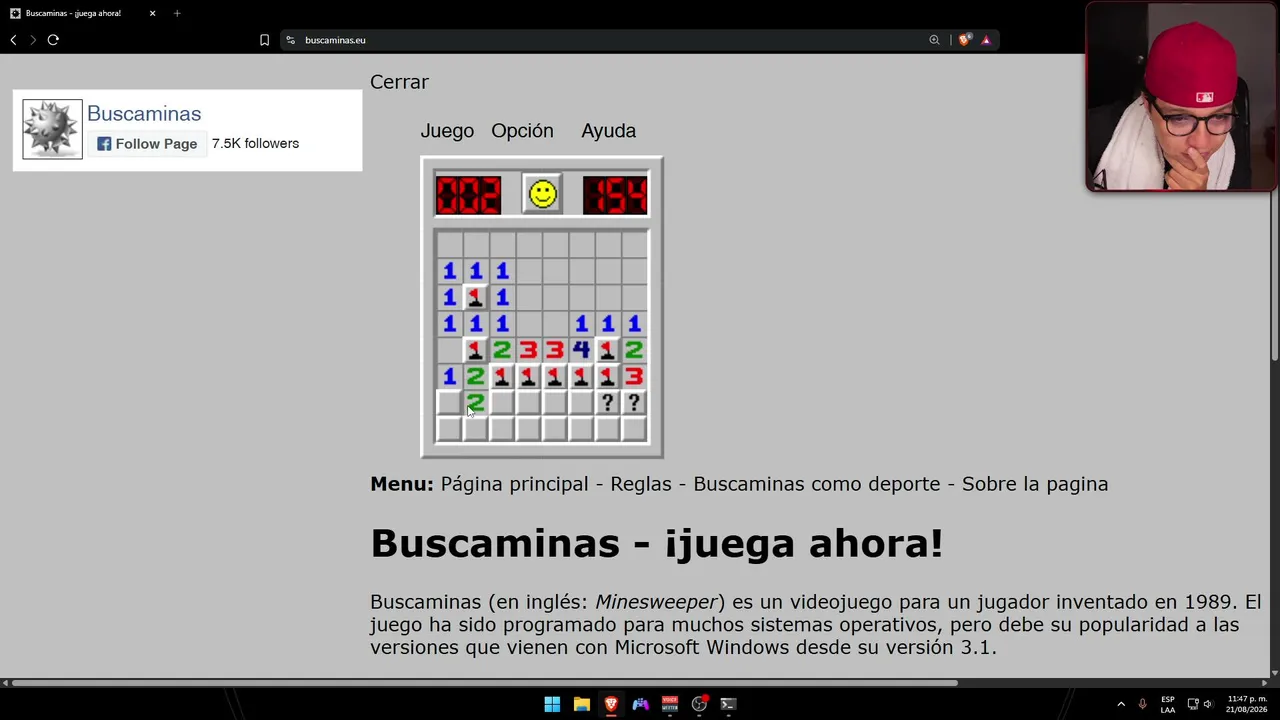Go to Página principal
Screen dimensions: 1280x720
click(x=514, y=484)
